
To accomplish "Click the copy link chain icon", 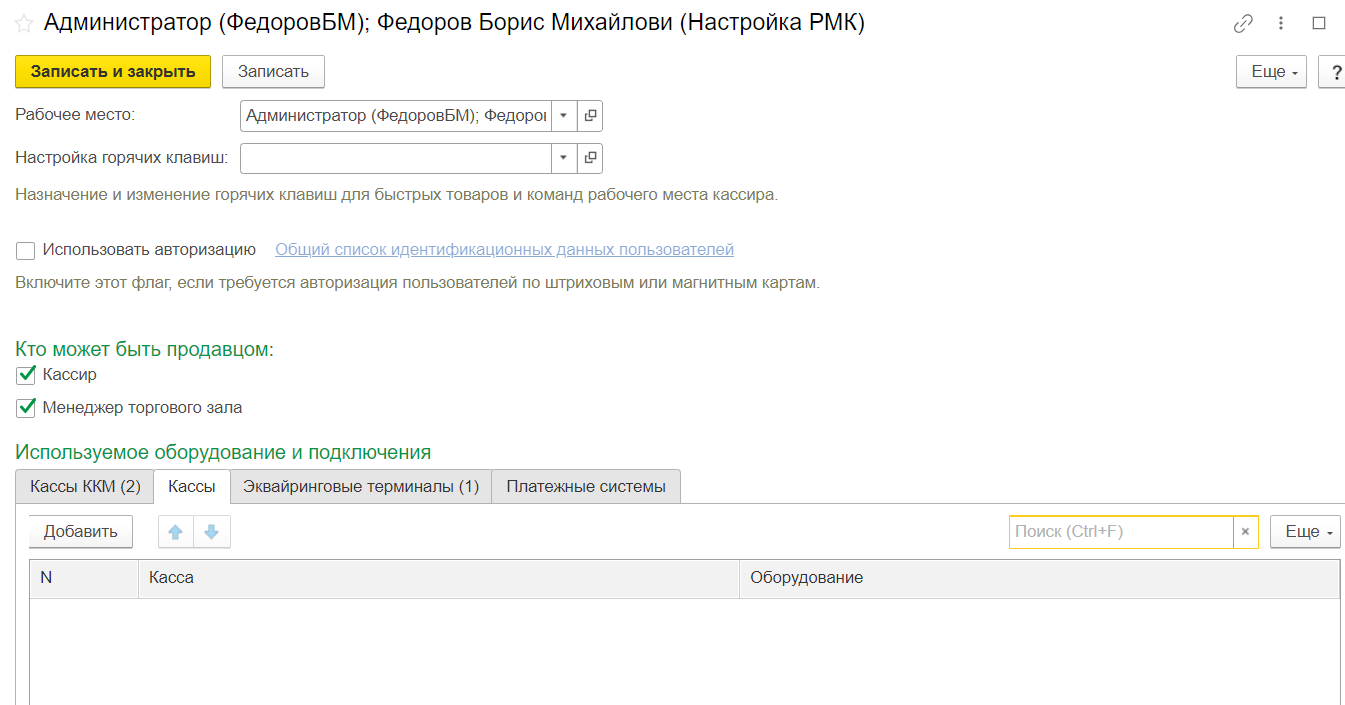I will point(1243,24).
